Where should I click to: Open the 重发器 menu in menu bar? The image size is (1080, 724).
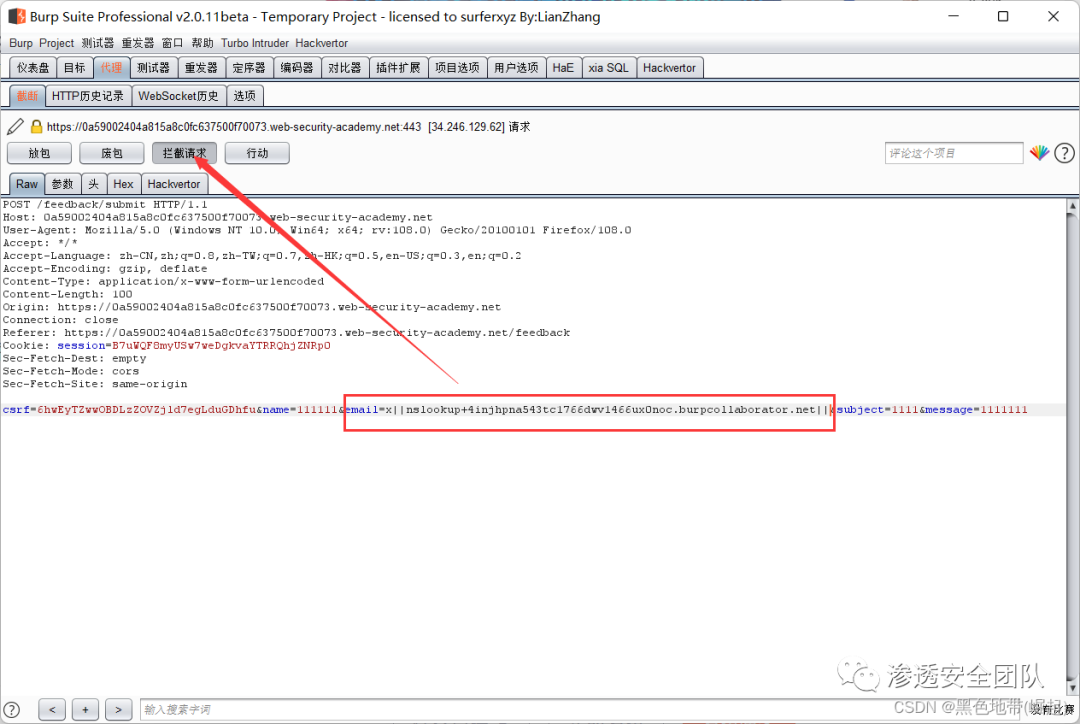[x=138, y=43]
